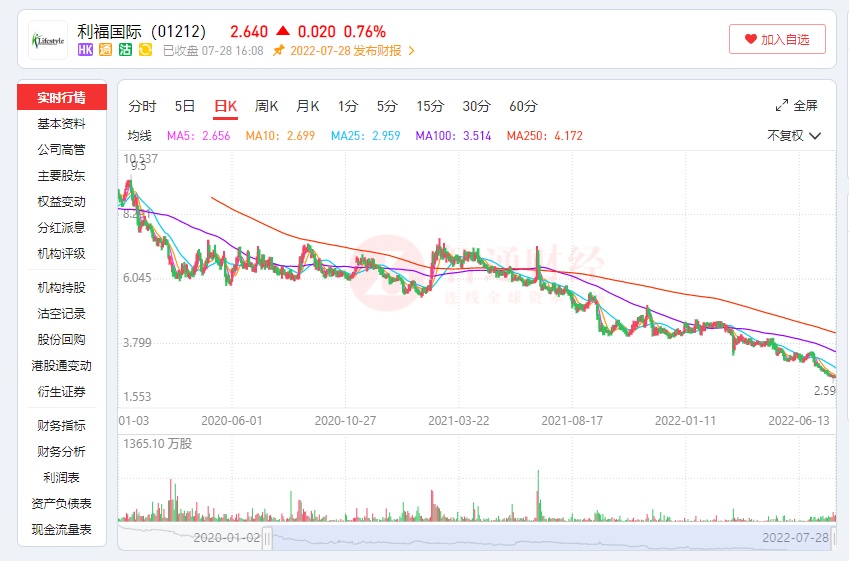Toggle the MA250 moving average line
Screen dimensions: 849x561
544,136
